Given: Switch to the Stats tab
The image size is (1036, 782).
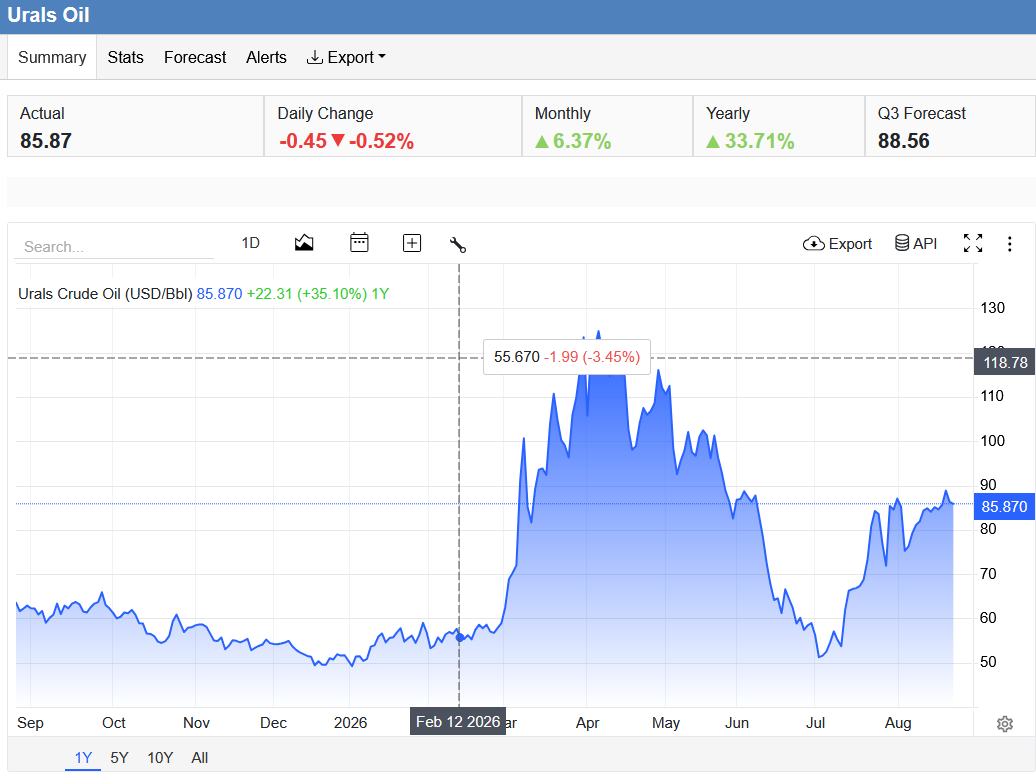Looking at the screenshot, I should tap(126, 57).
